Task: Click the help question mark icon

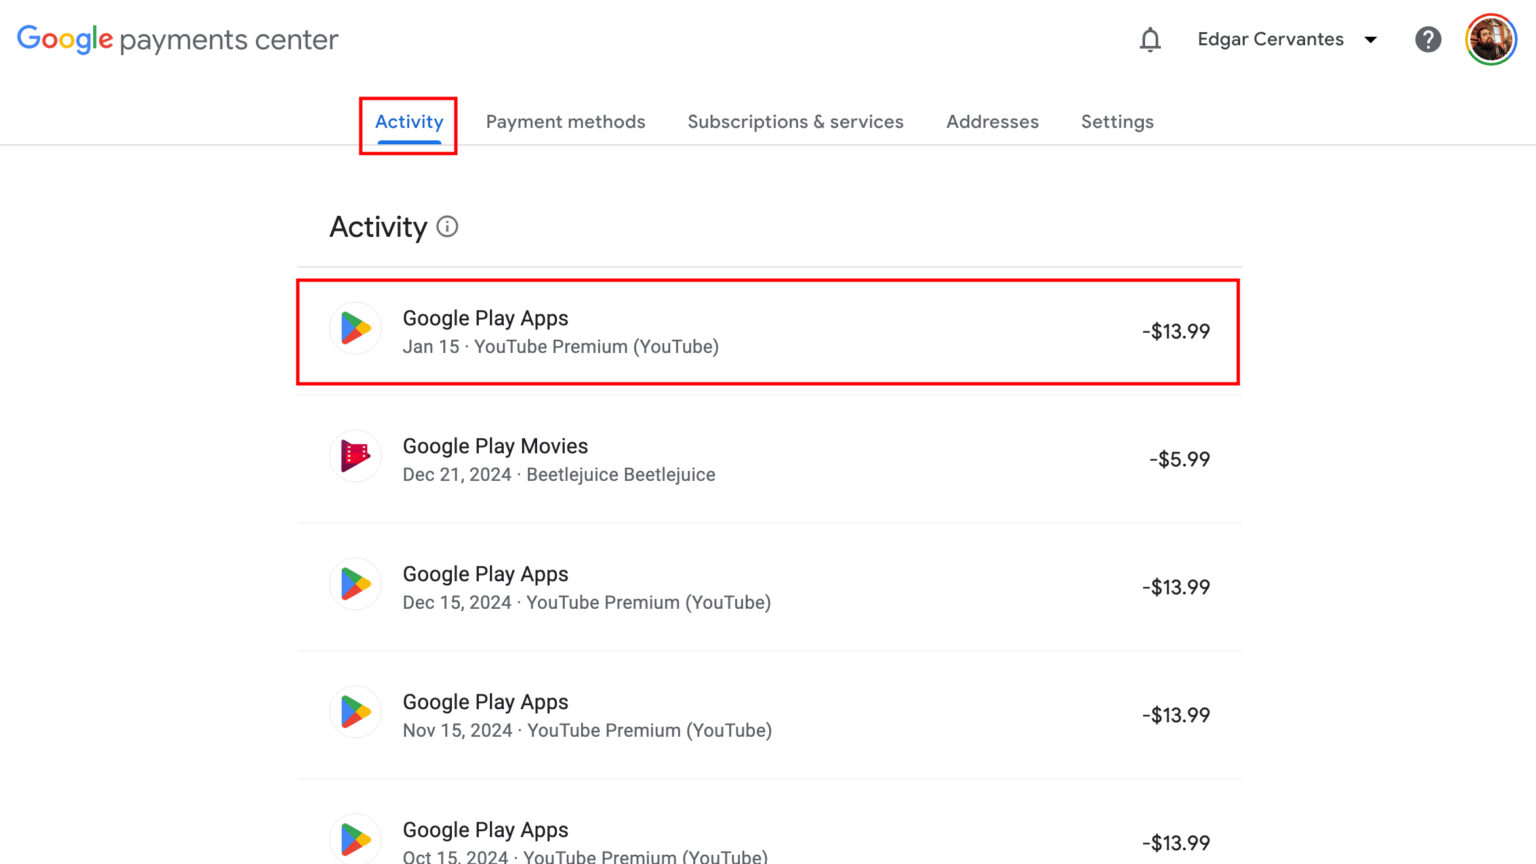Action: pos(1428,39)
